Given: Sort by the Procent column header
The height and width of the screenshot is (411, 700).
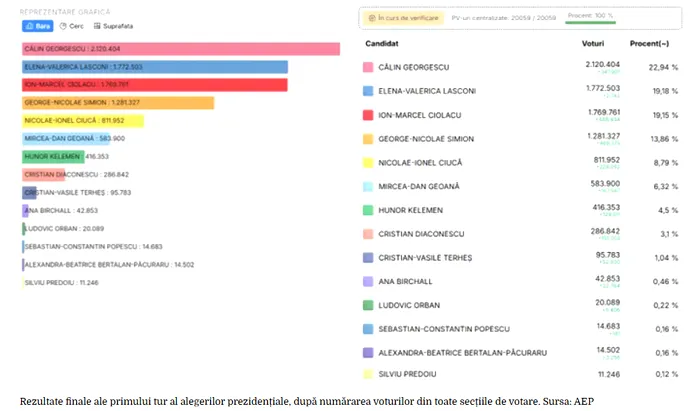Looking at the screenshot, I should [651, 45].
